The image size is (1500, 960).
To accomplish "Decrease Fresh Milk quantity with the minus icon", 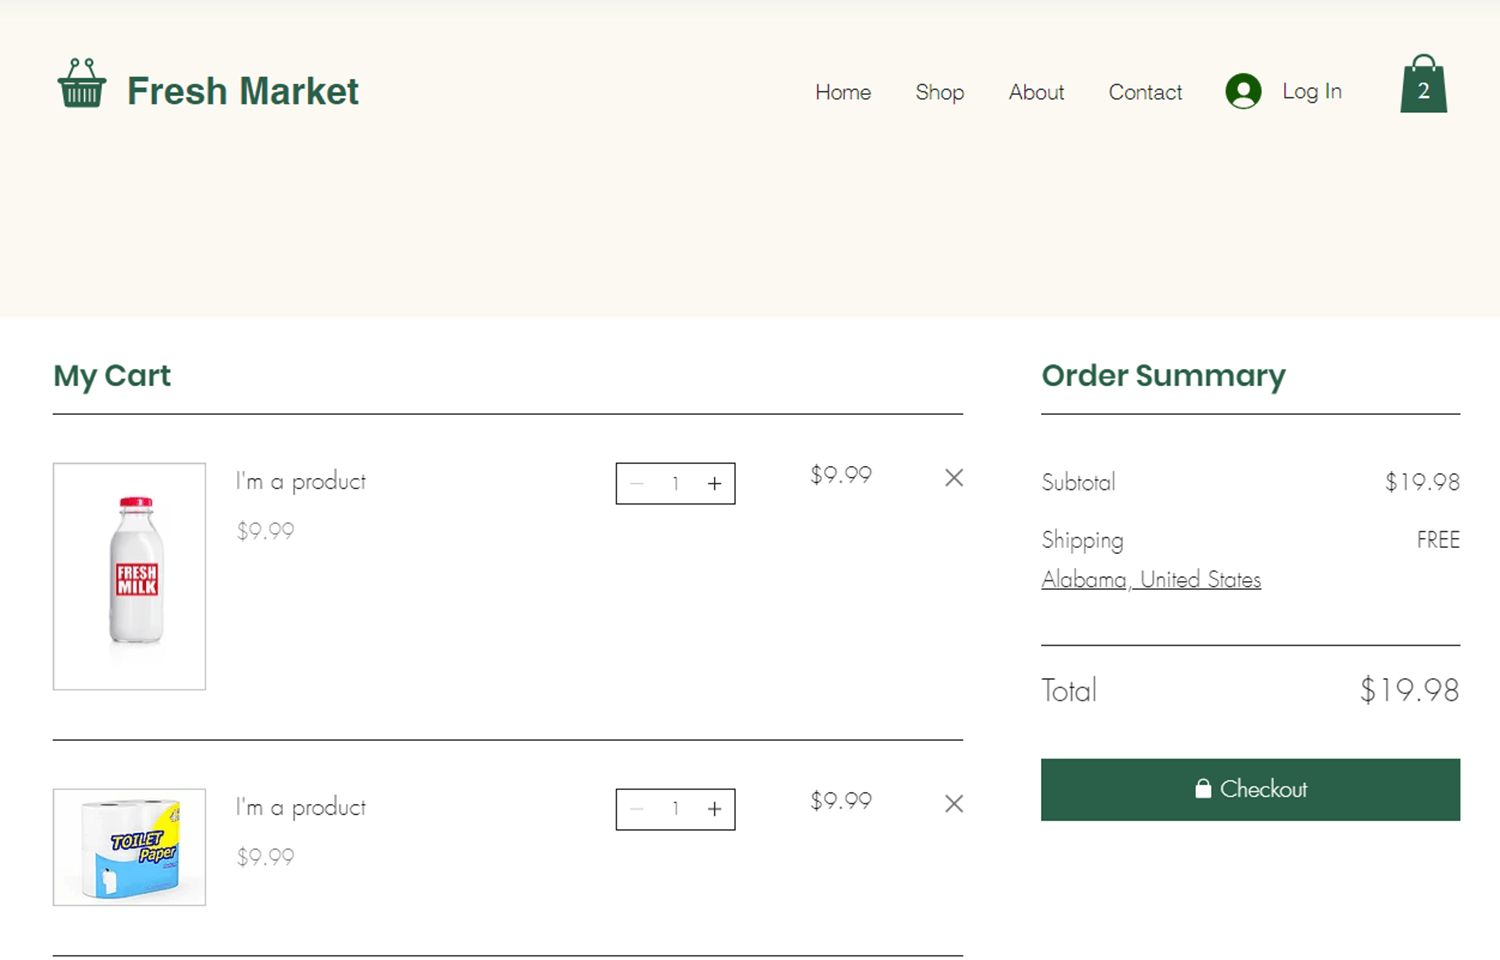I will coord(637,483).
